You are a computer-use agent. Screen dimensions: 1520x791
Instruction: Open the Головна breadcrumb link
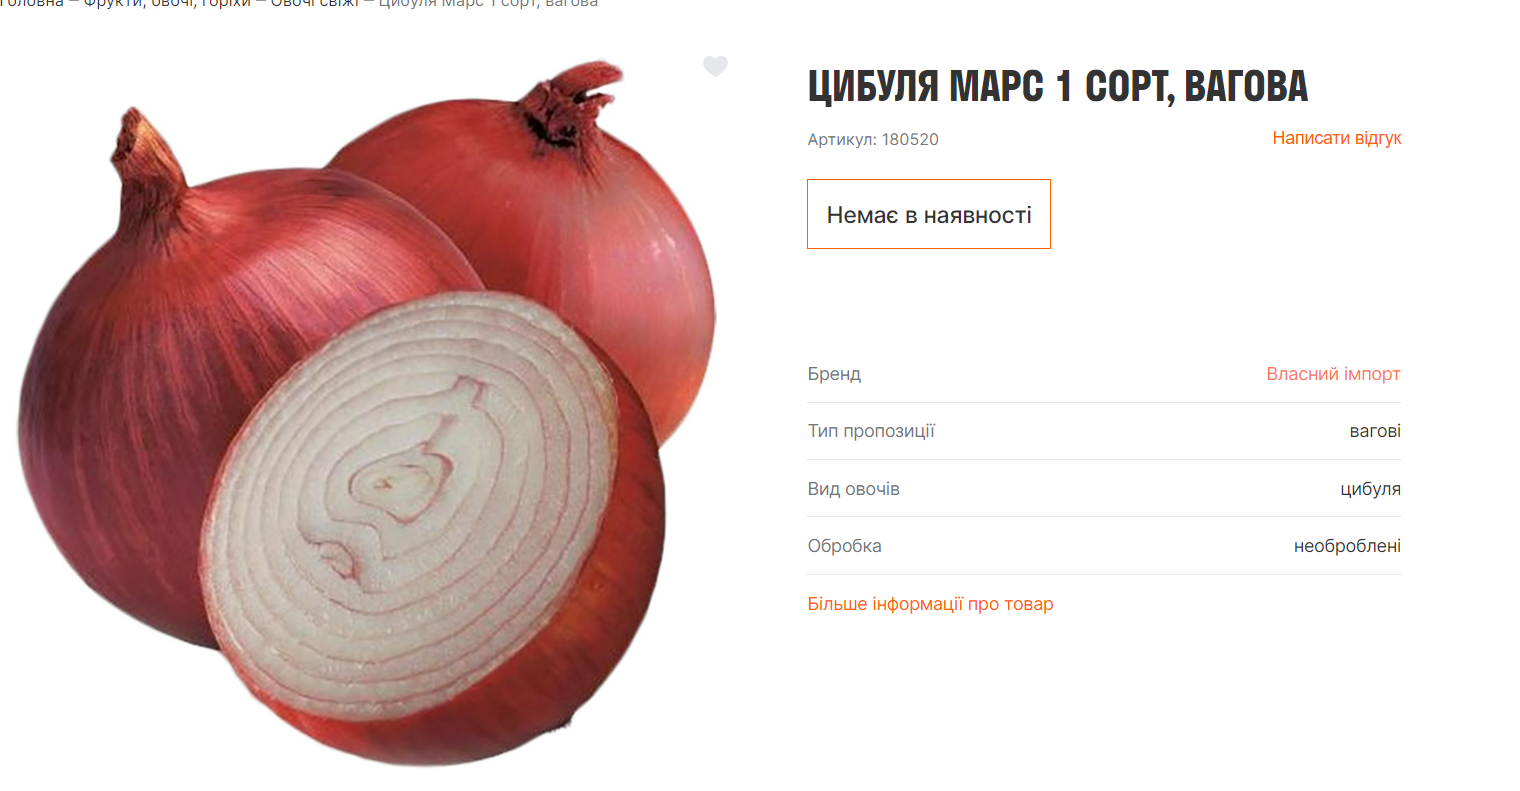pyautogui.click(x=31, y=4)
